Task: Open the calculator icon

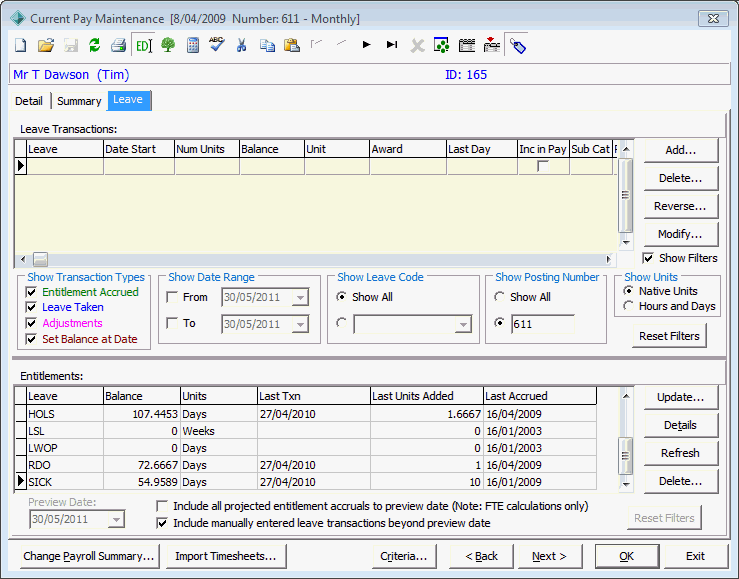Action: point(193,46)
